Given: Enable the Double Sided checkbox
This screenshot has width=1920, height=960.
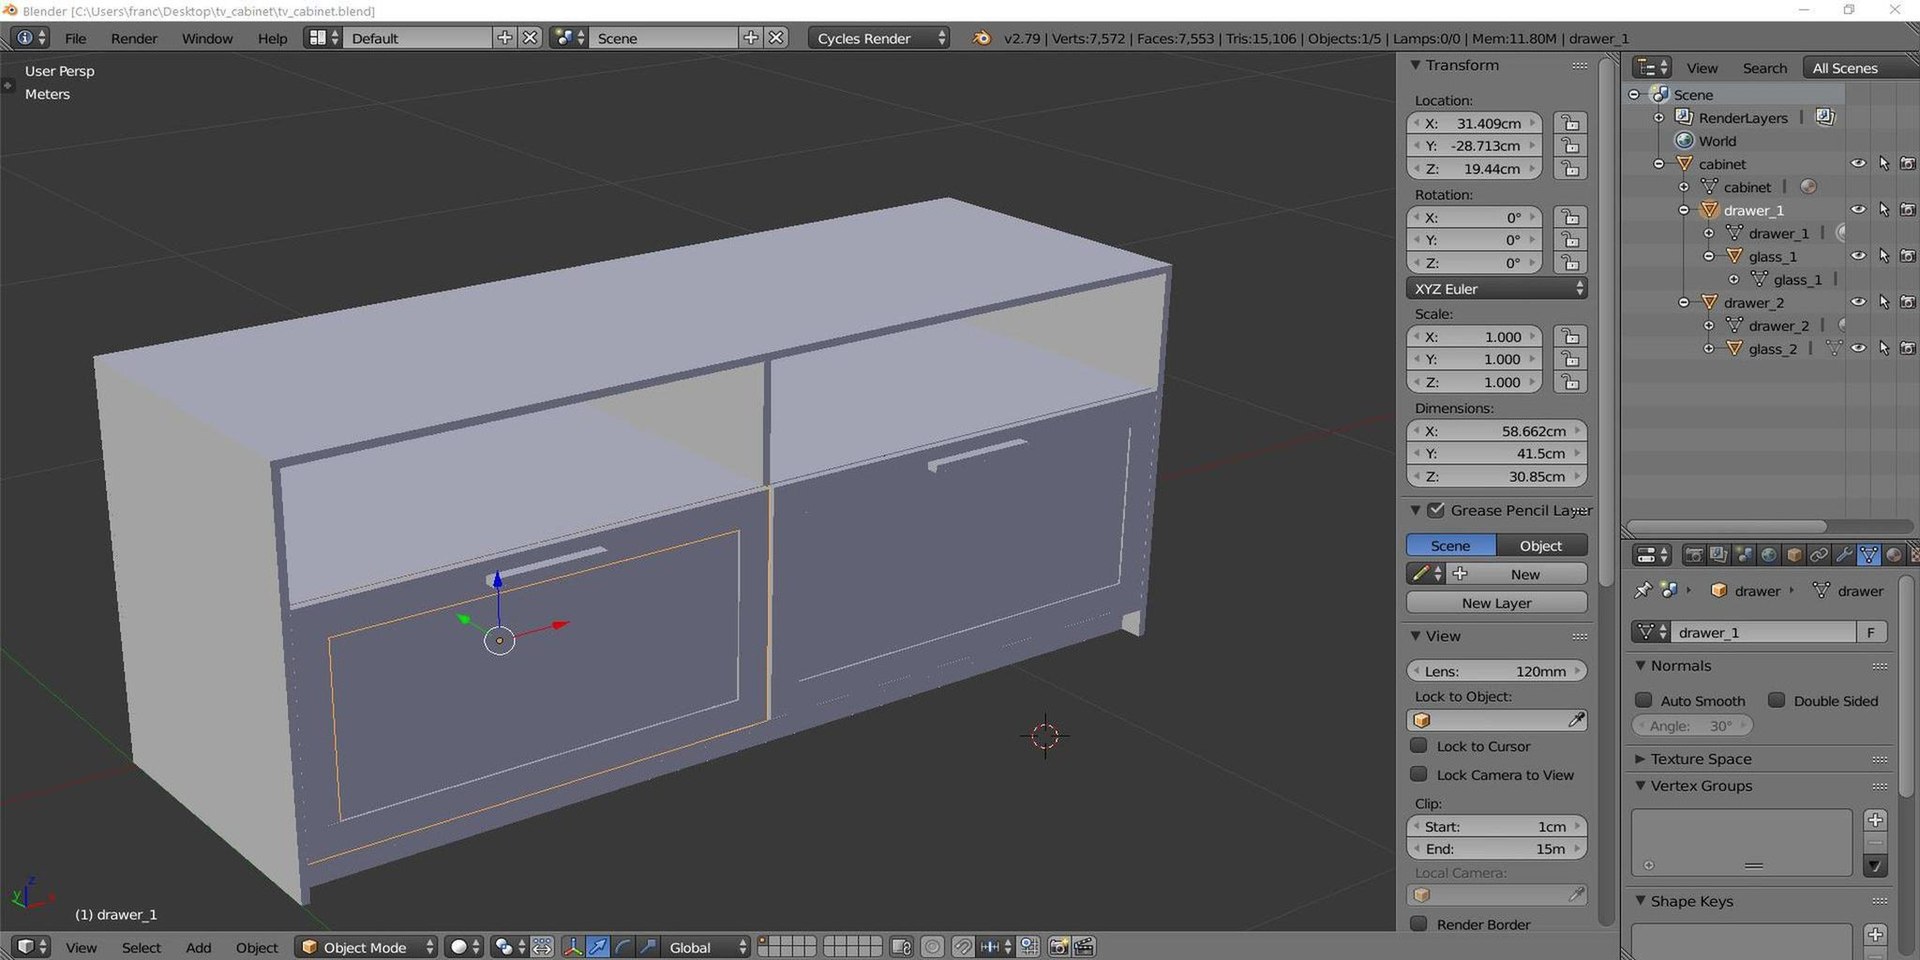Looking at the screenshot, I should [x=1776, y=700].
